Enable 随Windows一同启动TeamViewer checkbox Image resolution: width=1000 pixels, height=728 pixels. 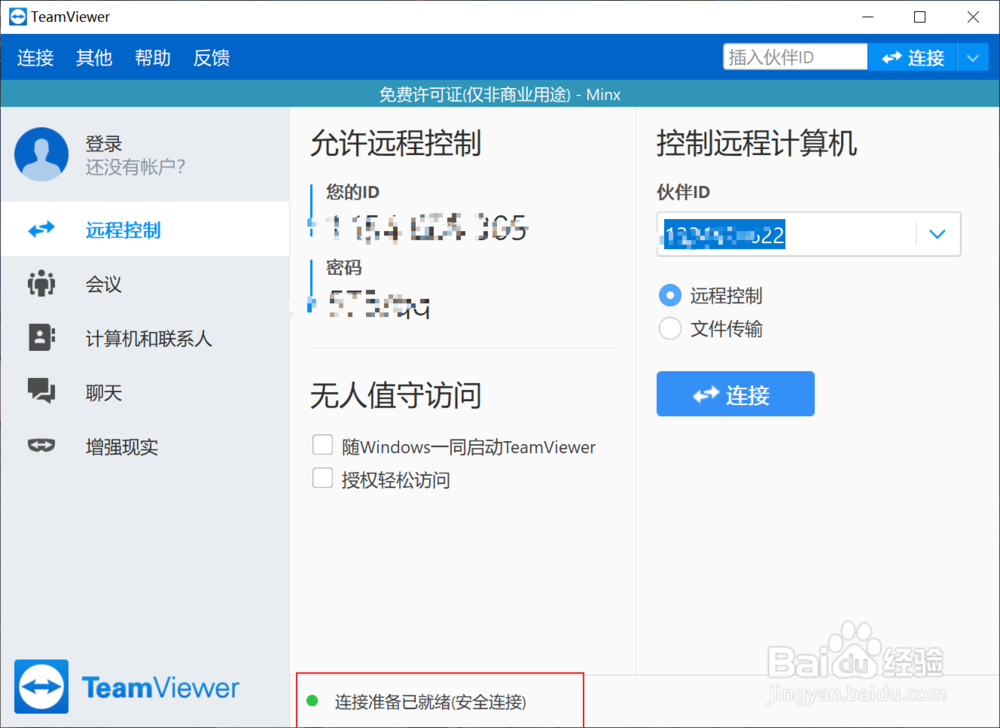point(323,445)
